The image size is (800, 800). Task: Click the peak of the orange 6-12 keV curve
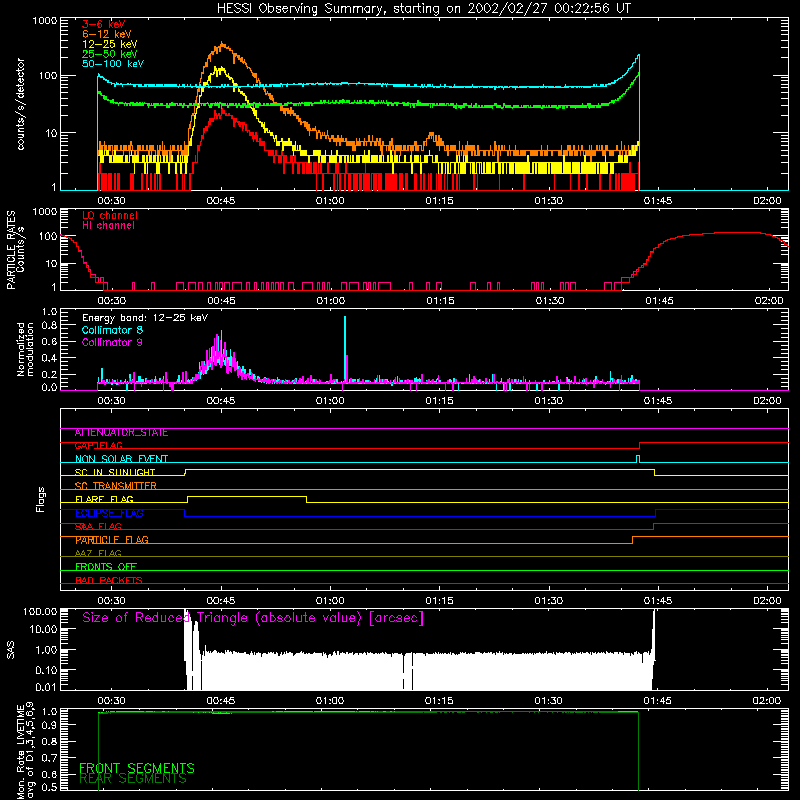click(222, 44)
